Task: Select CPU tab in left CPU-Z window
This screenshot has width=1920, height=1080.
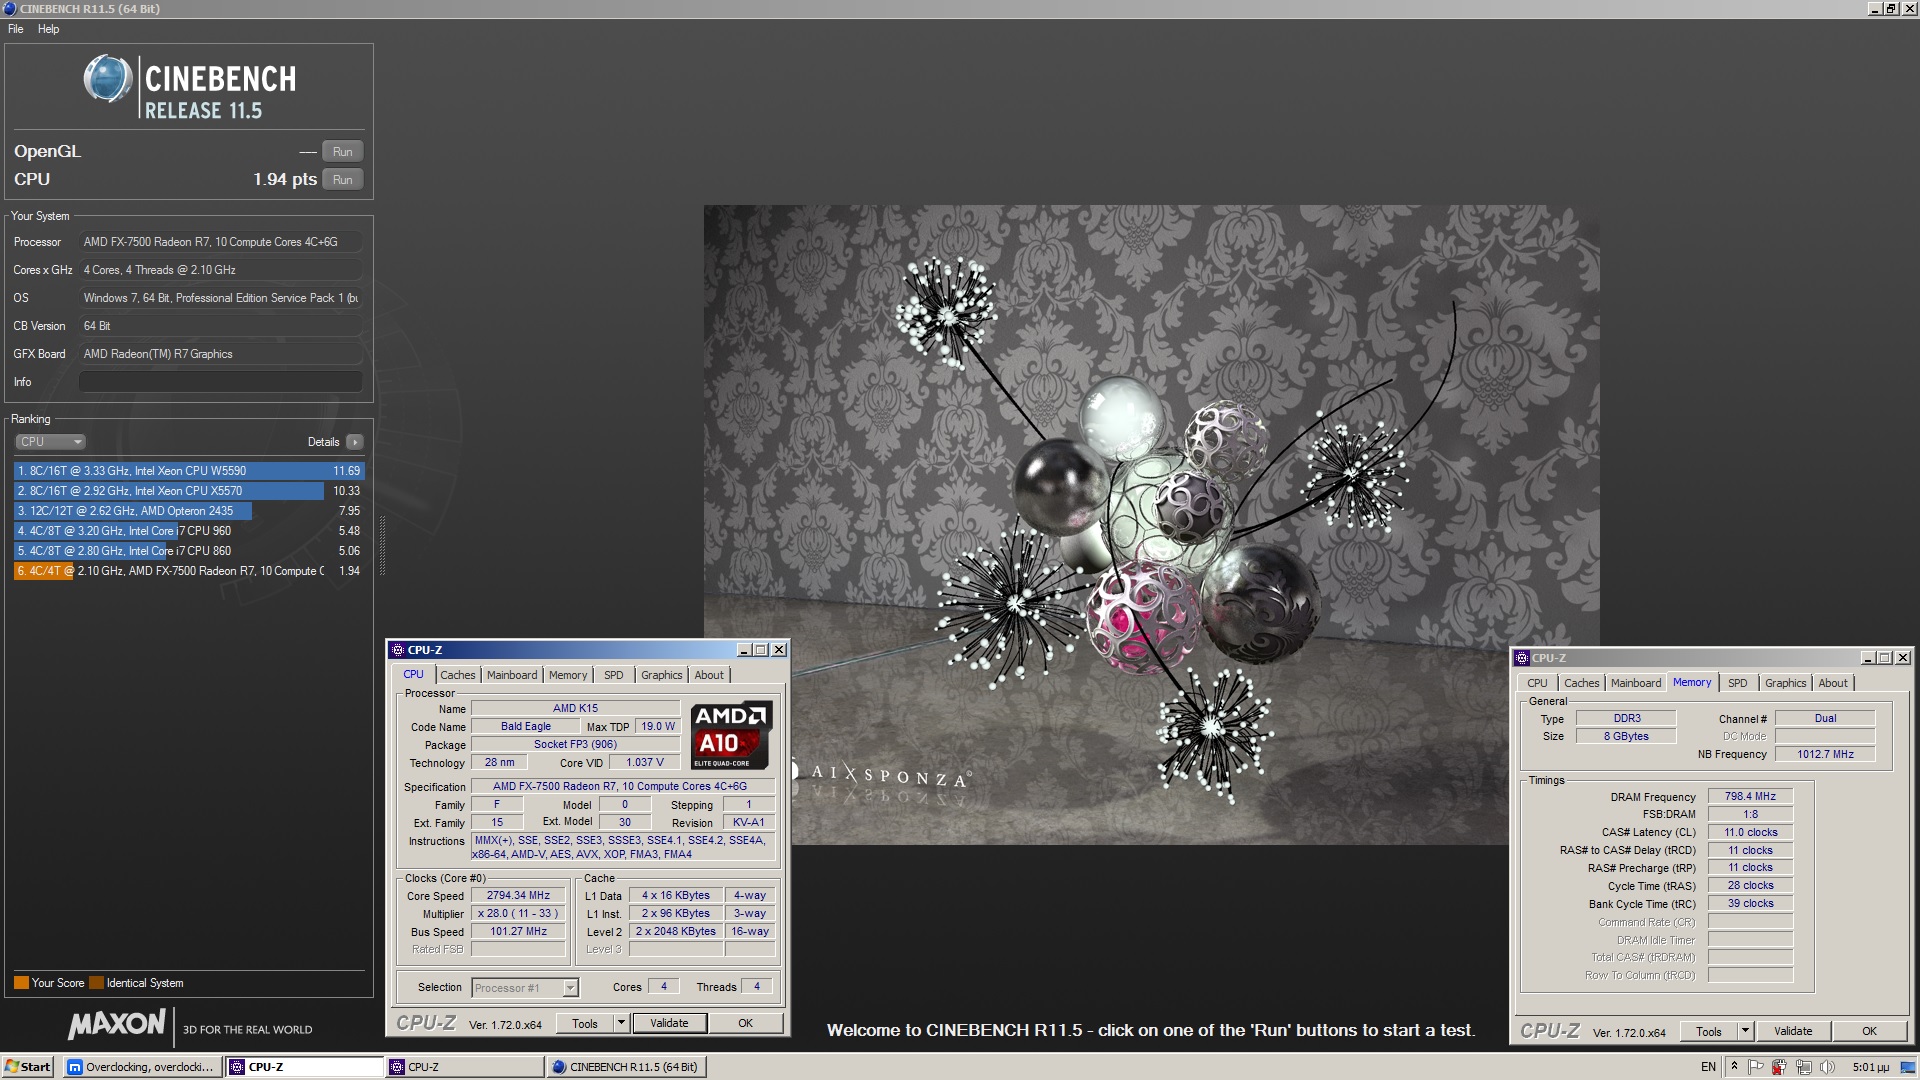Action: [x=413, y=674]
